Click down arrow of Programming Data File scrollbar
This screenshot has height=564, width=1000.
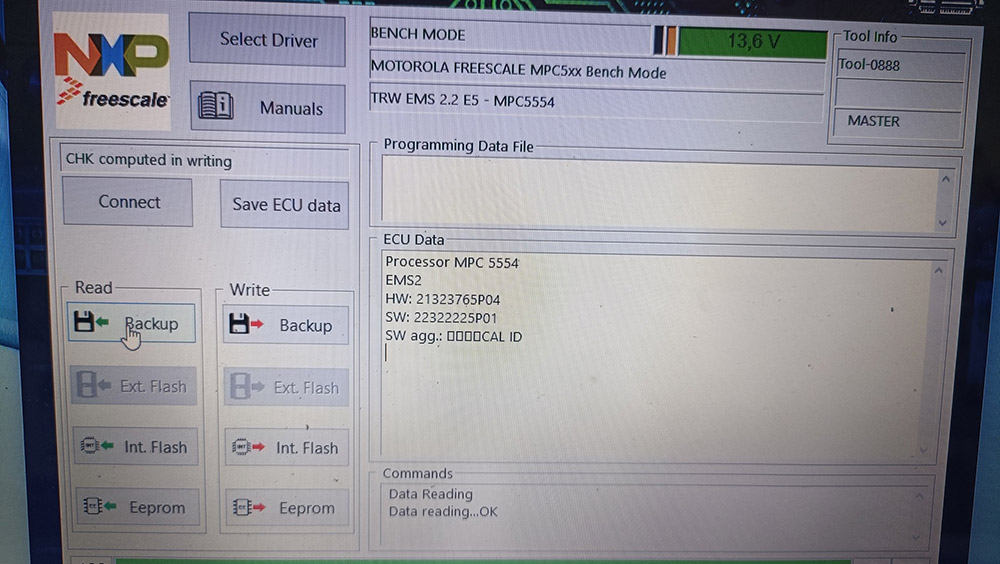tap(943, 223)
